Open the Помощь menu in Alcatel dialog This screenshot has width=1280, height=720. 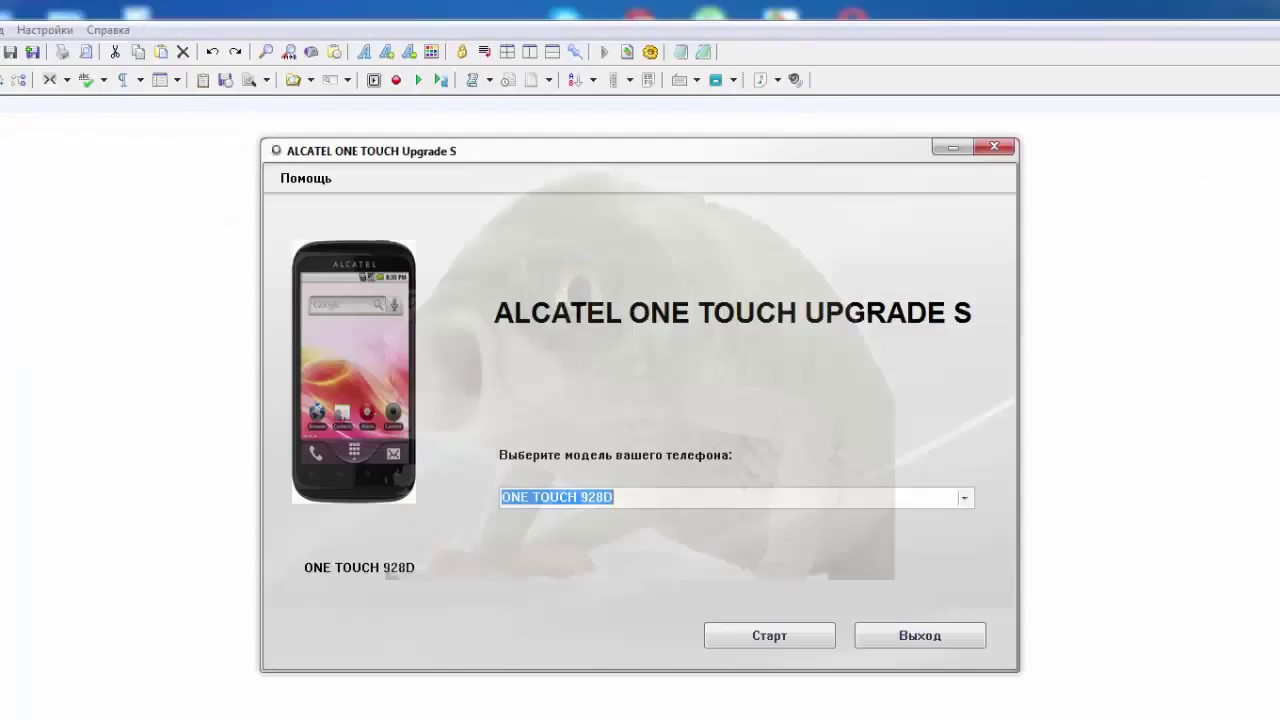pyautogui.click(x=306, y=178)
